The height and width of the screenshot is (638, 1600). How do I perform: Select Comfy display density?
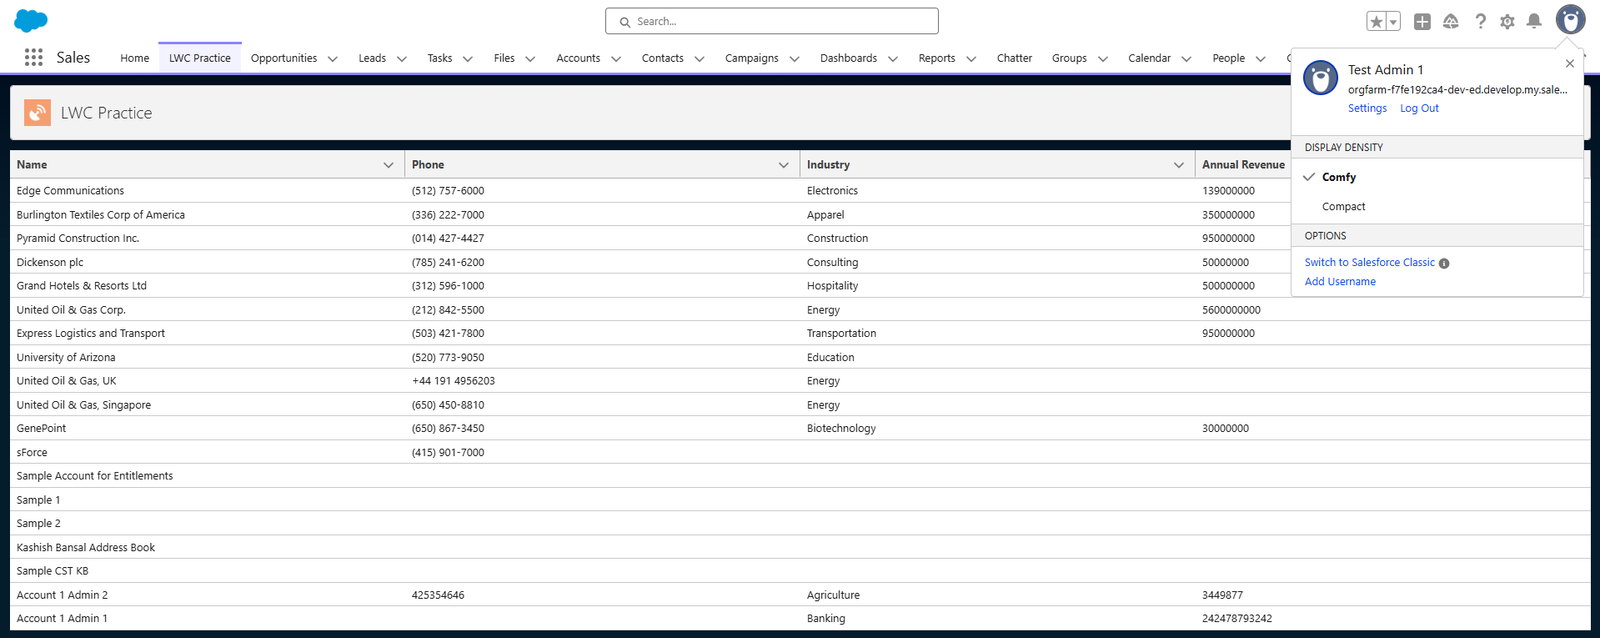[1339, 177]
